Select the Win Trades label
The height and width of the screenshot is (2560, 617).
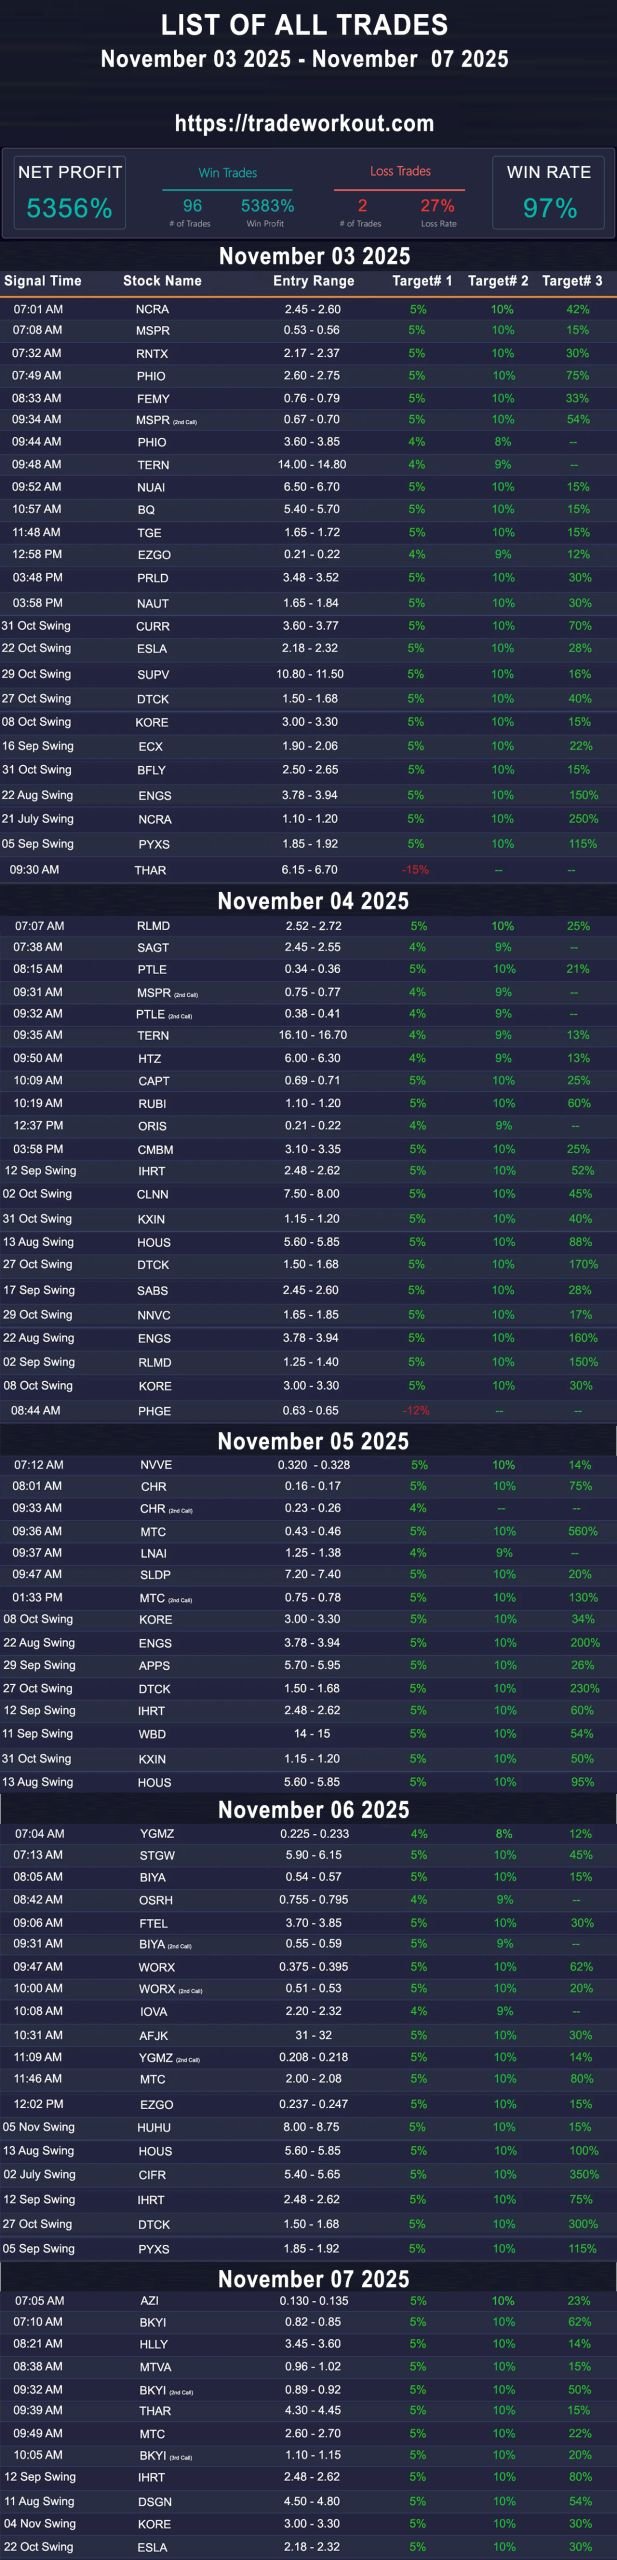point(227,173)
